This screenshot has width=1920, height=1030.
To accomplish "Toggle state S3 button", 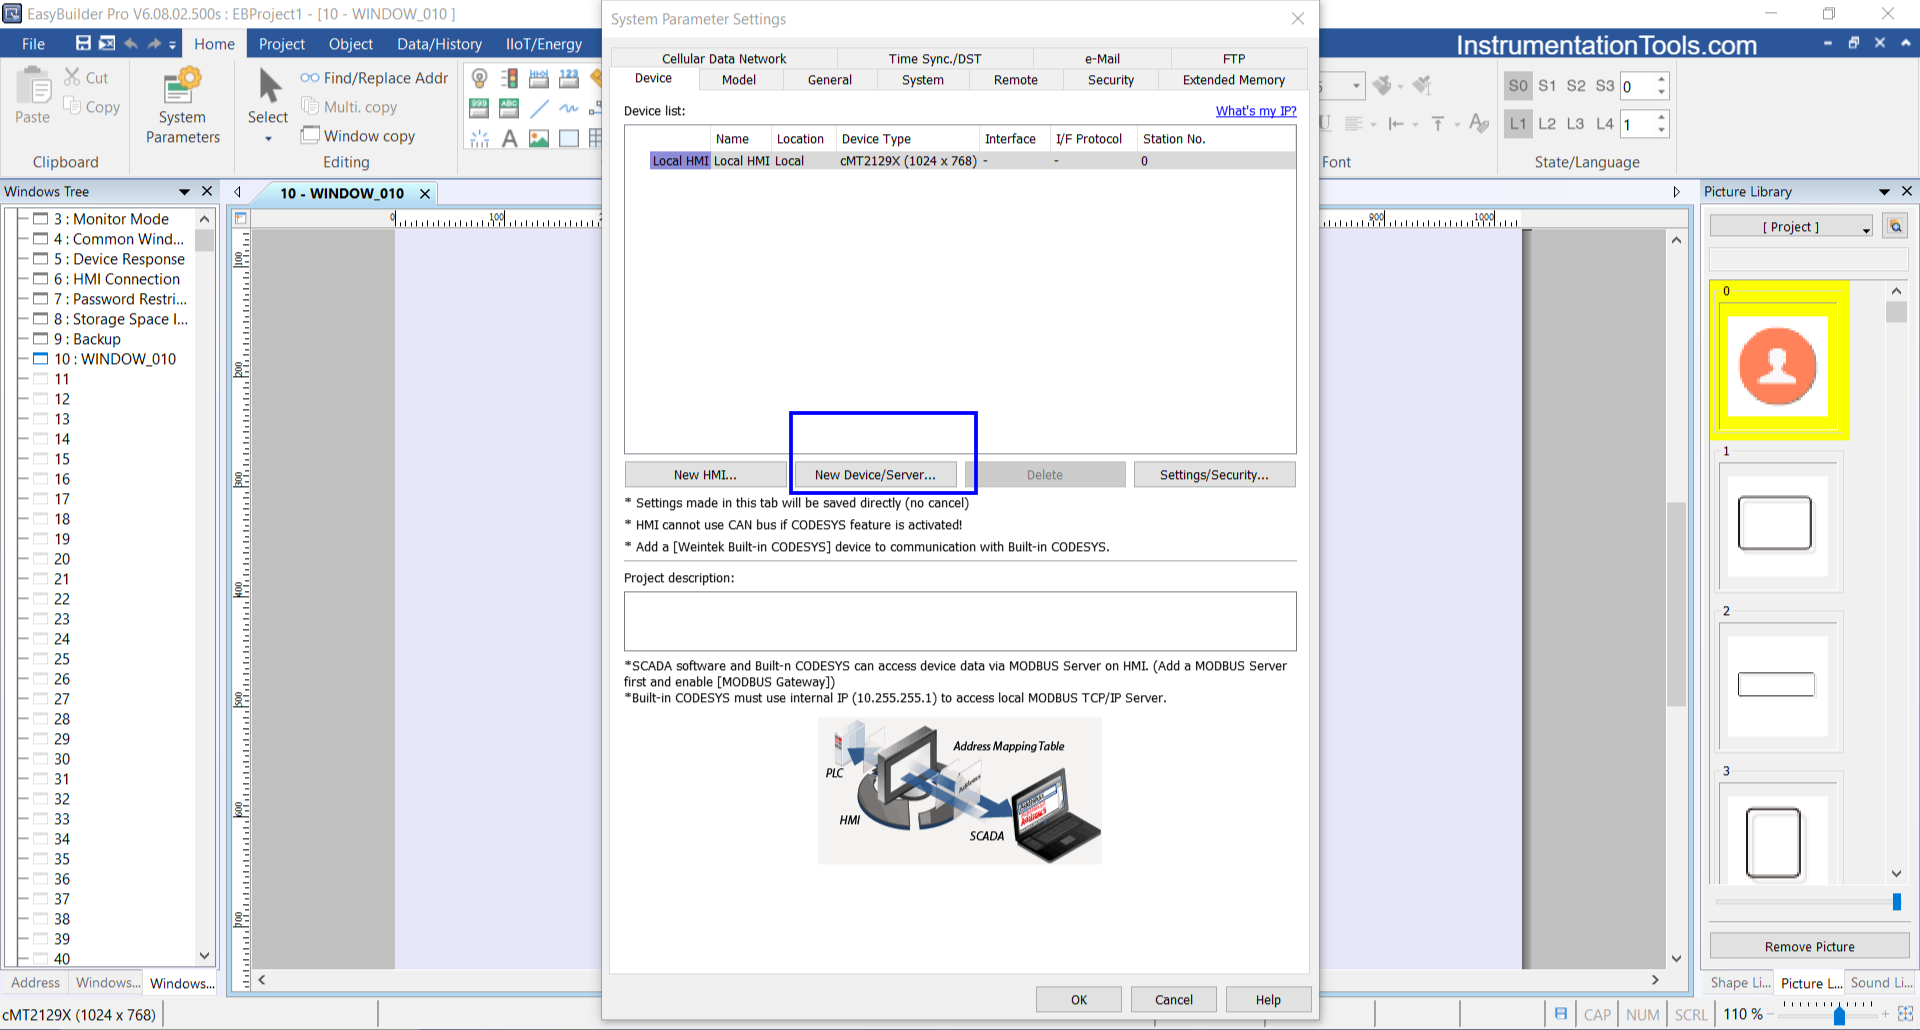I will click(x=1605, y=86).
